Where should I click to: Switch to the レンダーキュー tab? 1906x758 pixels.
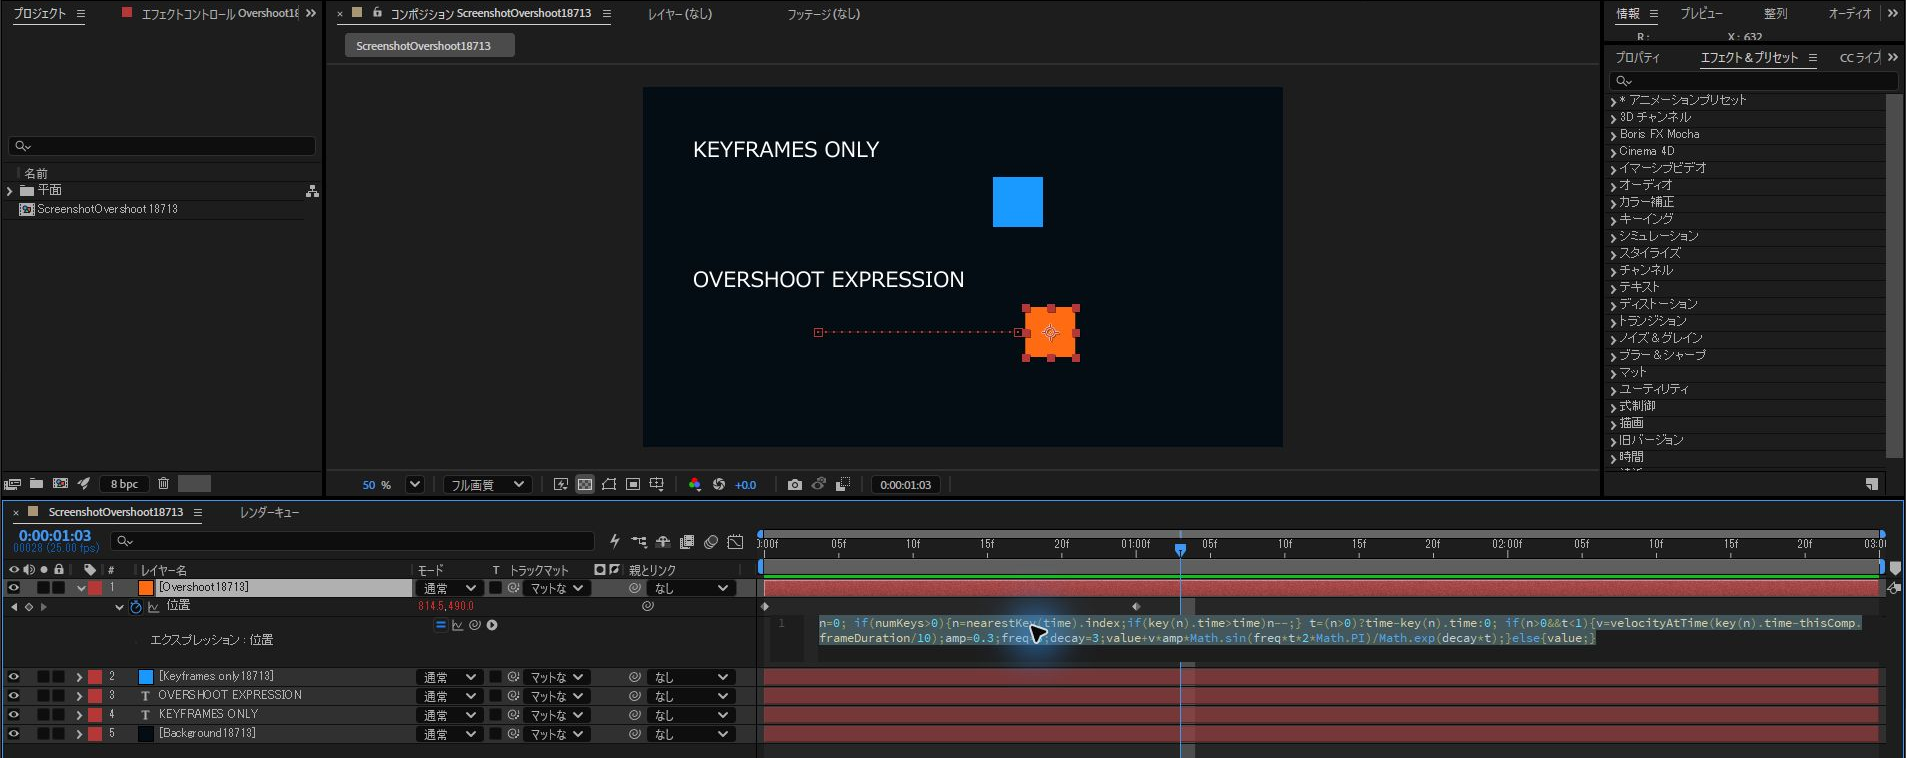tap(269, 512)
